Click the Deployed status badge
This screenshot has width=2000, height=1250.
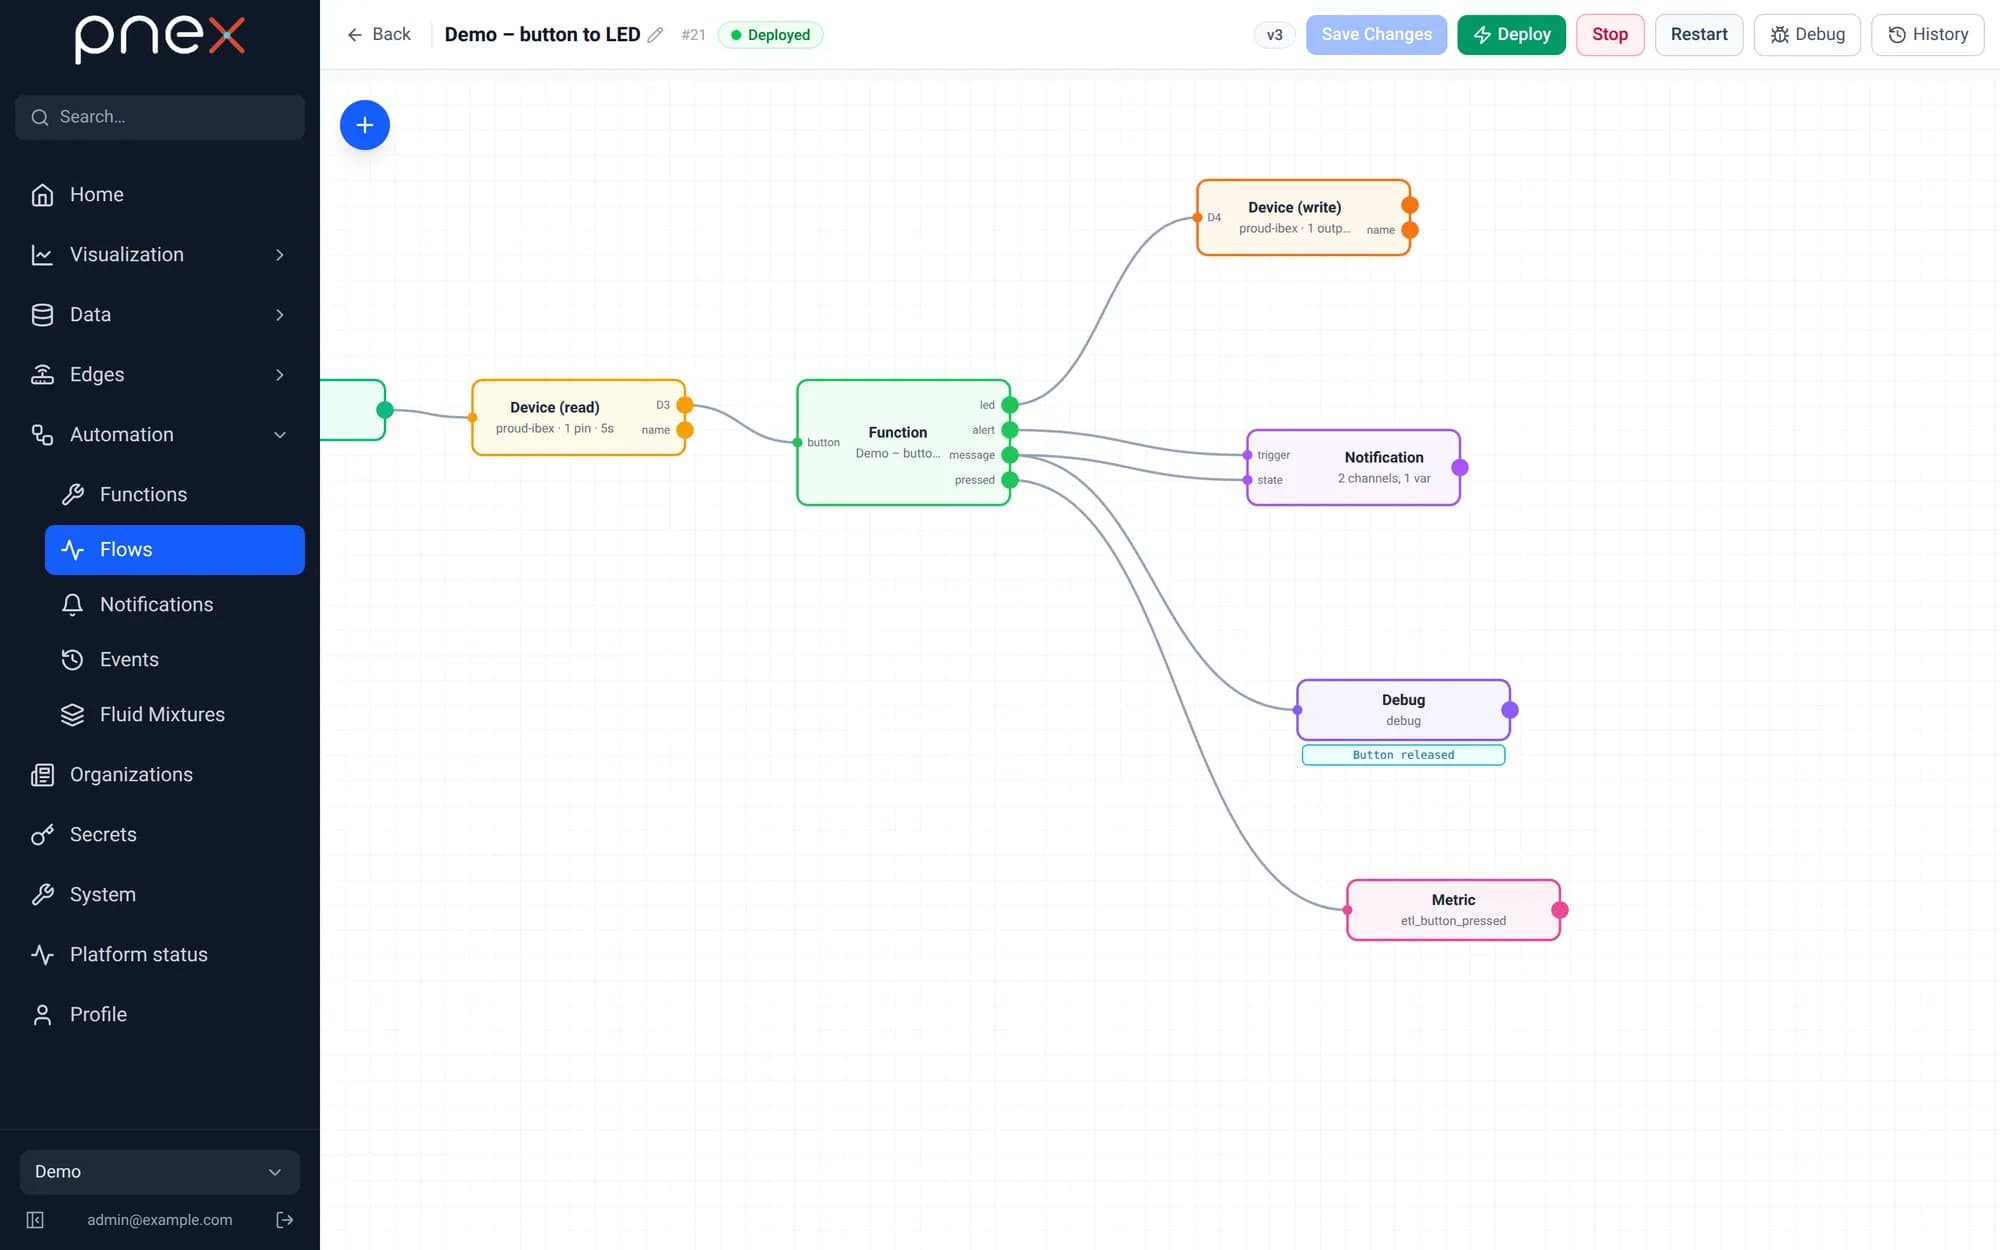pos(770,35)
